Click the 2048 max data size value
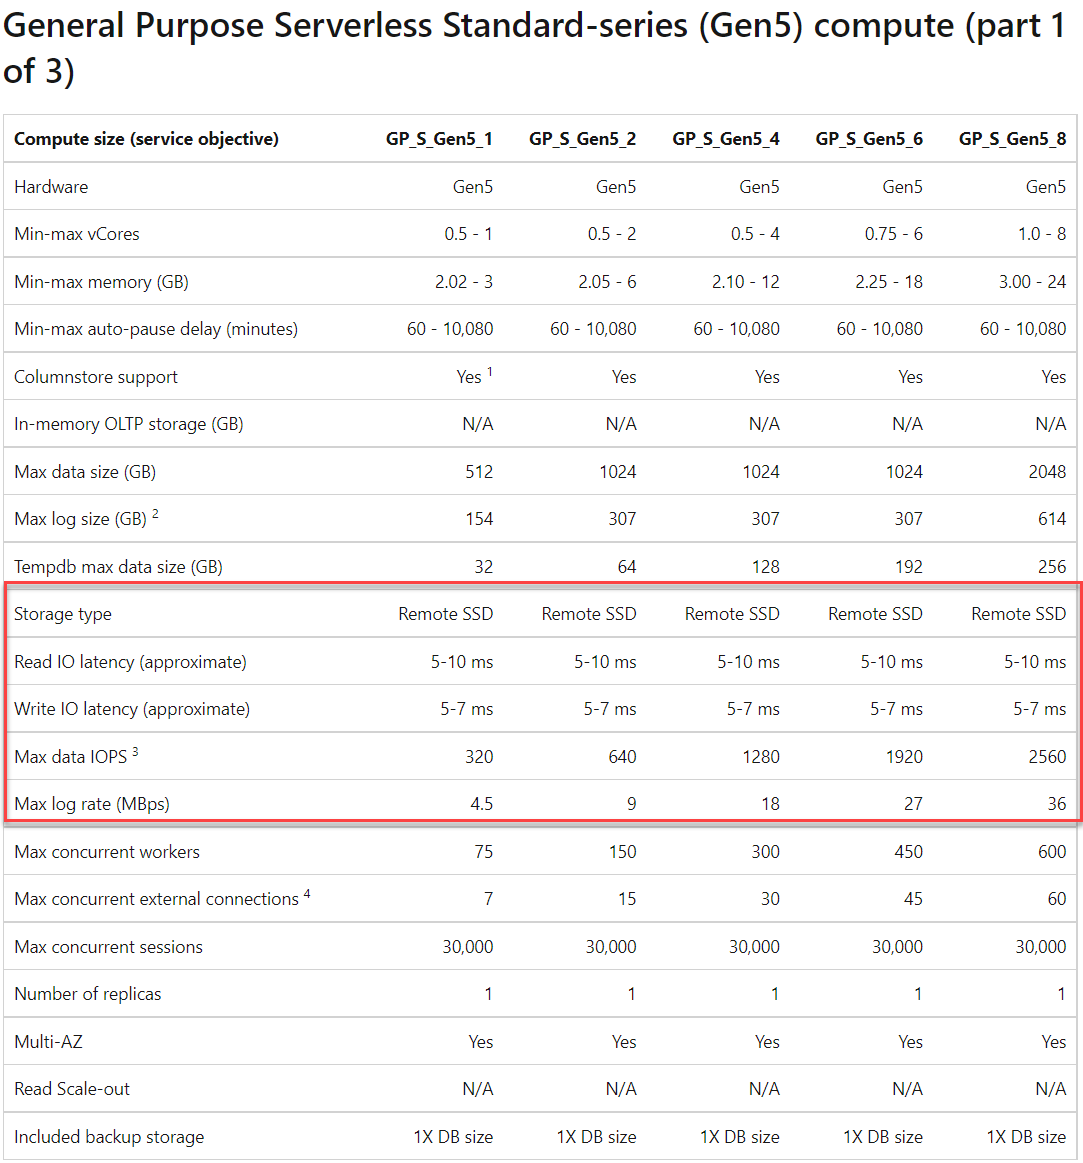Image resolution: width=1083 pixels, height=1163 pixels. click(1047, 472)
